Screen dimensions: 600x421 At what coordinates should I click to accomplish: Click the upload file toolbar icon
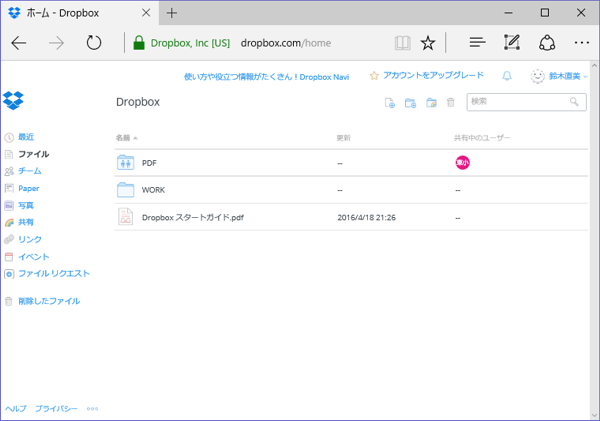click(x=390, y=103)
